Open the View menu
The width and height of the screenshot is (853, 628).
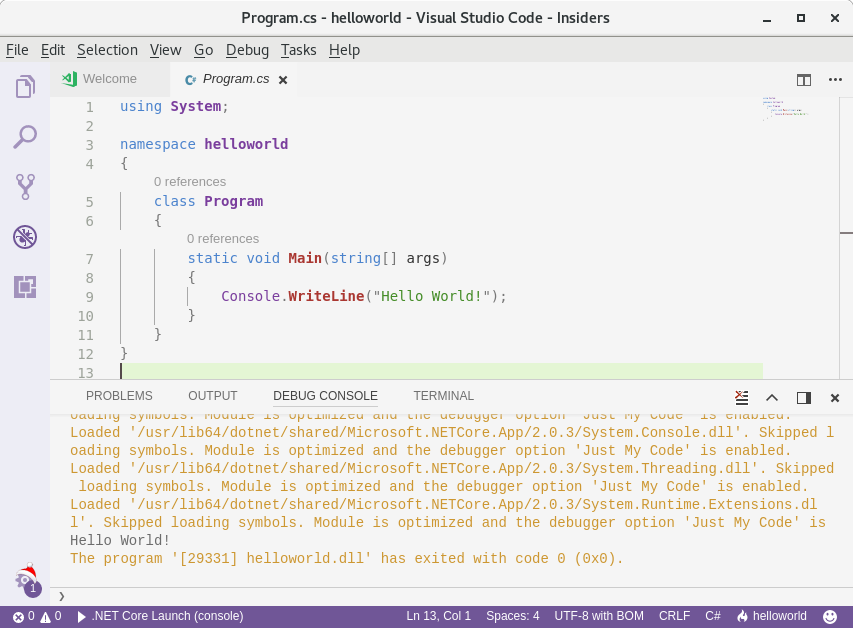pyautogui.click(x=165, y=50)
